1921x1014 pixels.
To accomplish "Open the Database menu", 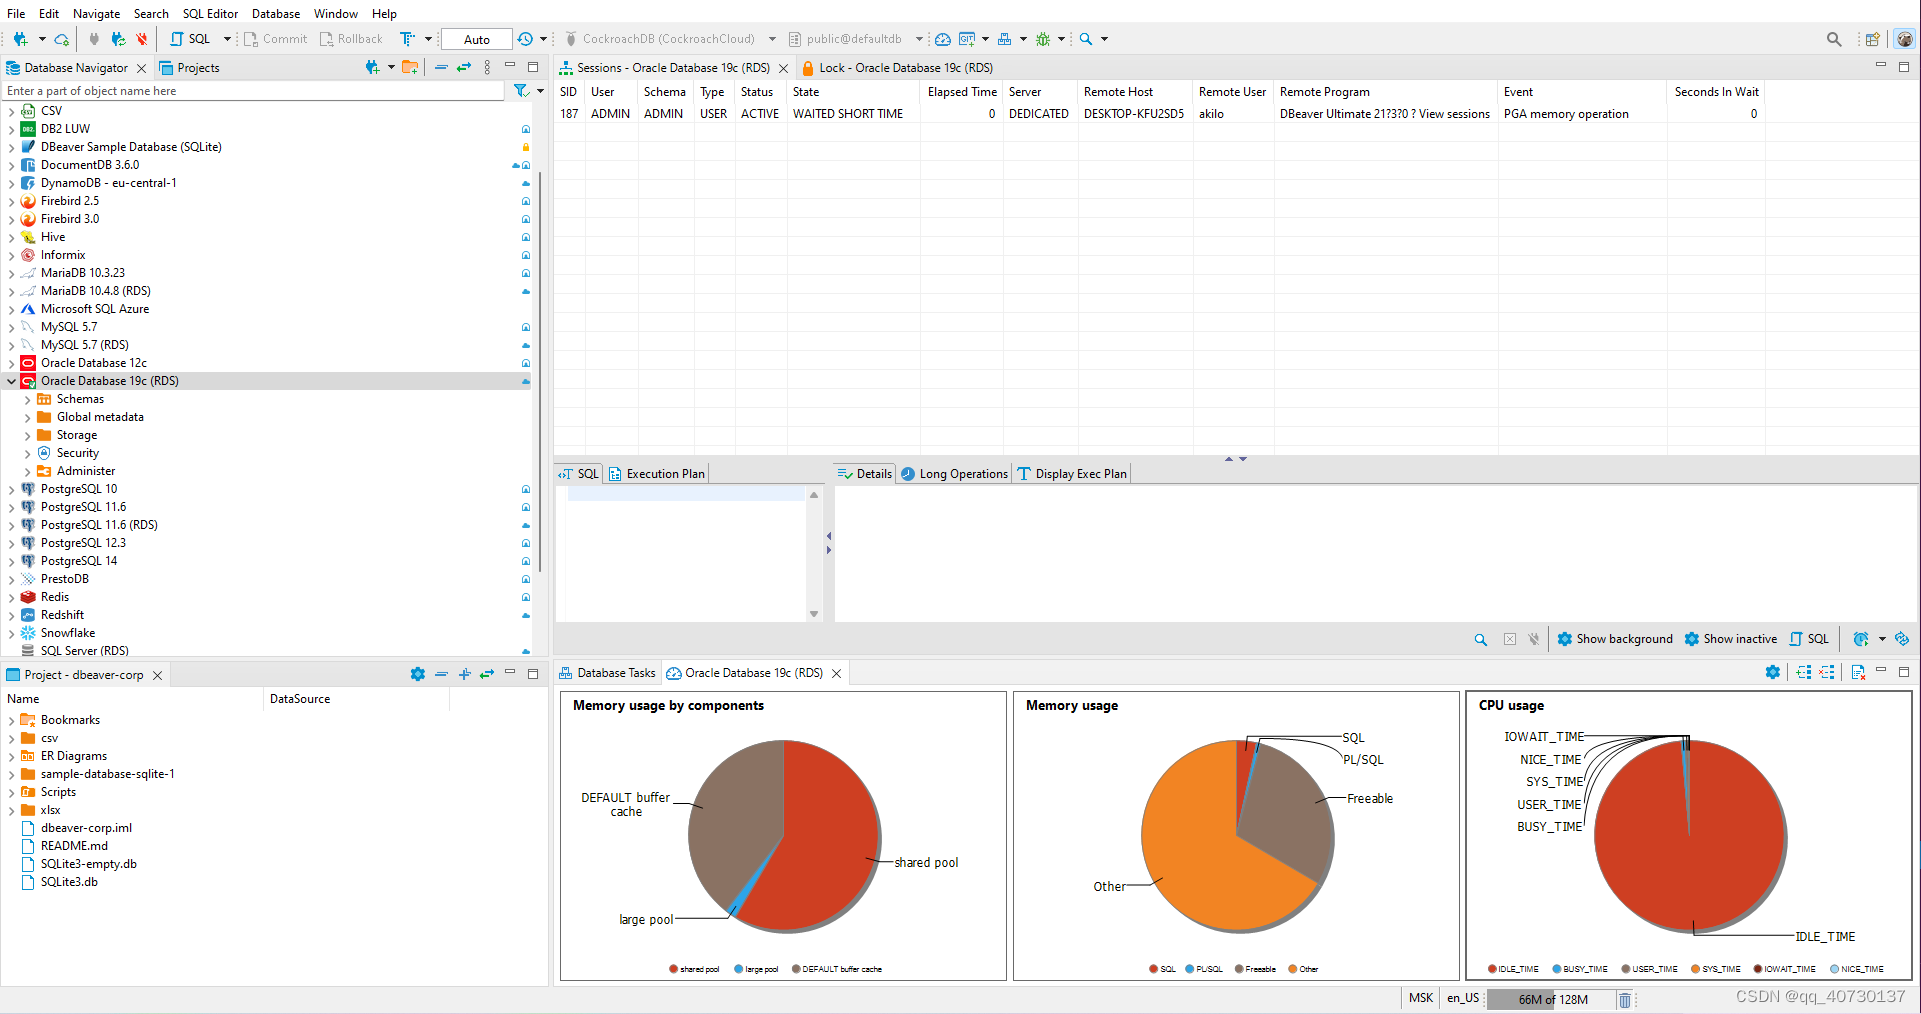I will tap(276, 13).
